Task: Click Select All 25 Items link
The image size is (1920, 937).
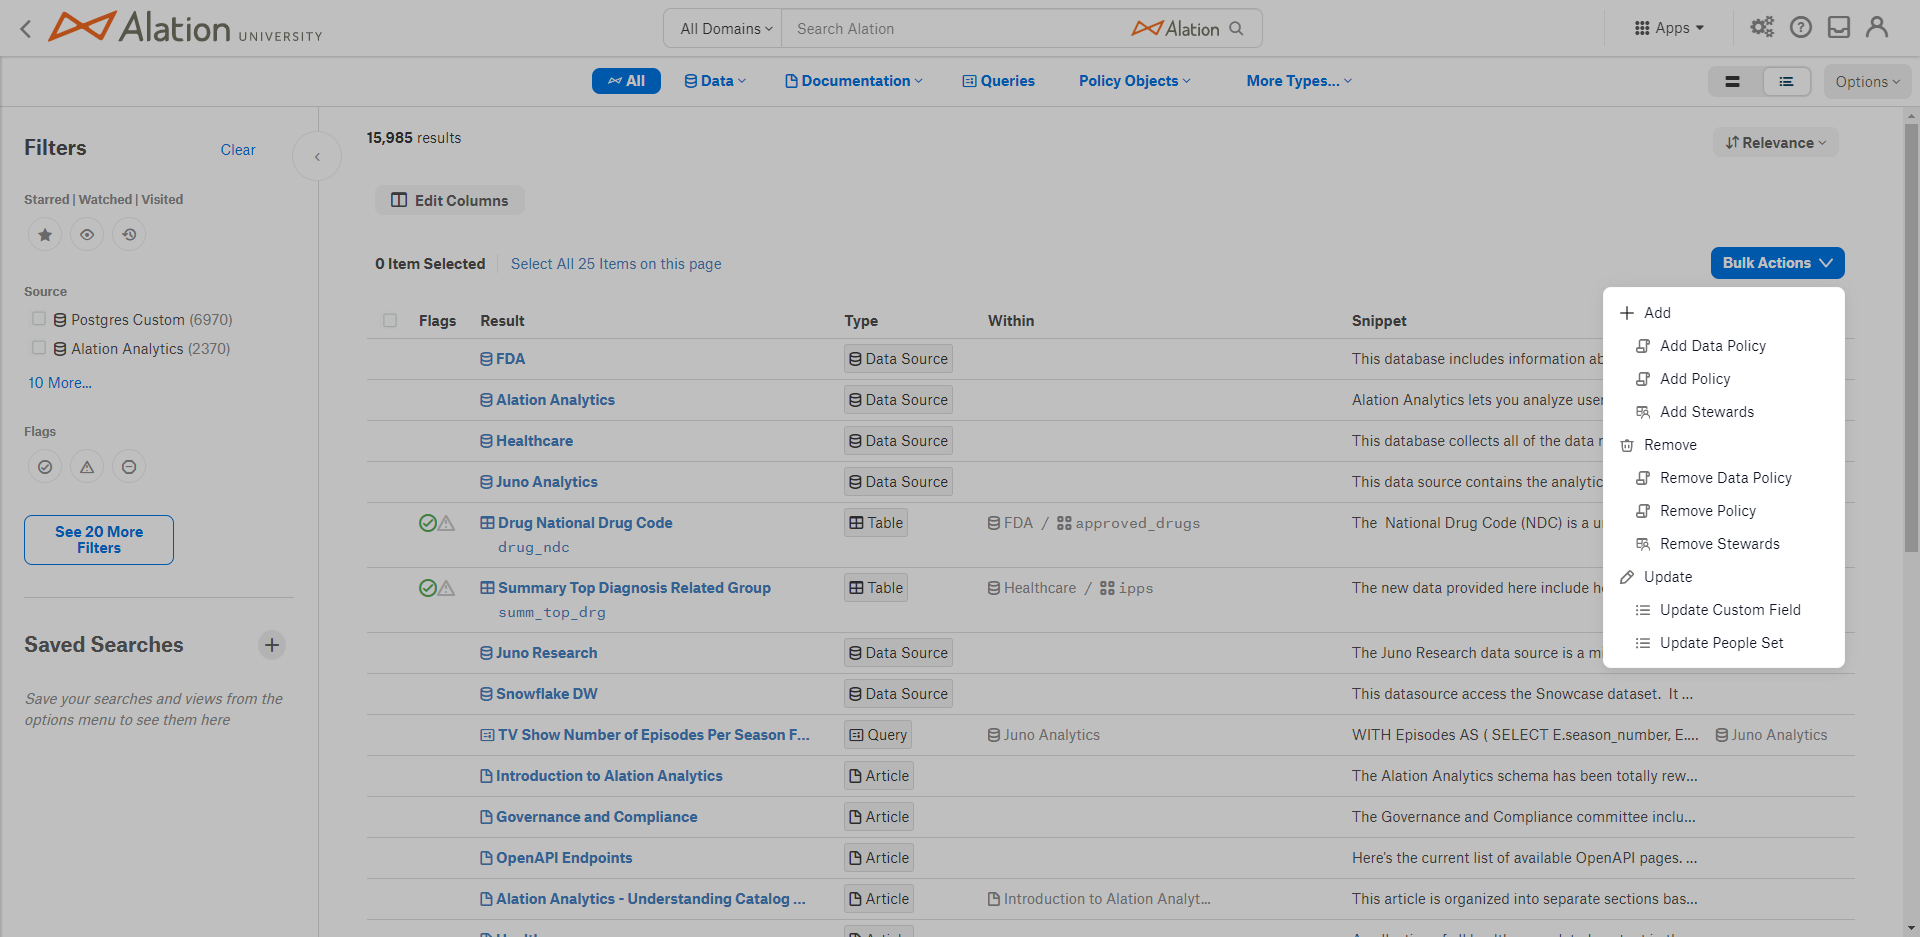Action: pos(616,264)
